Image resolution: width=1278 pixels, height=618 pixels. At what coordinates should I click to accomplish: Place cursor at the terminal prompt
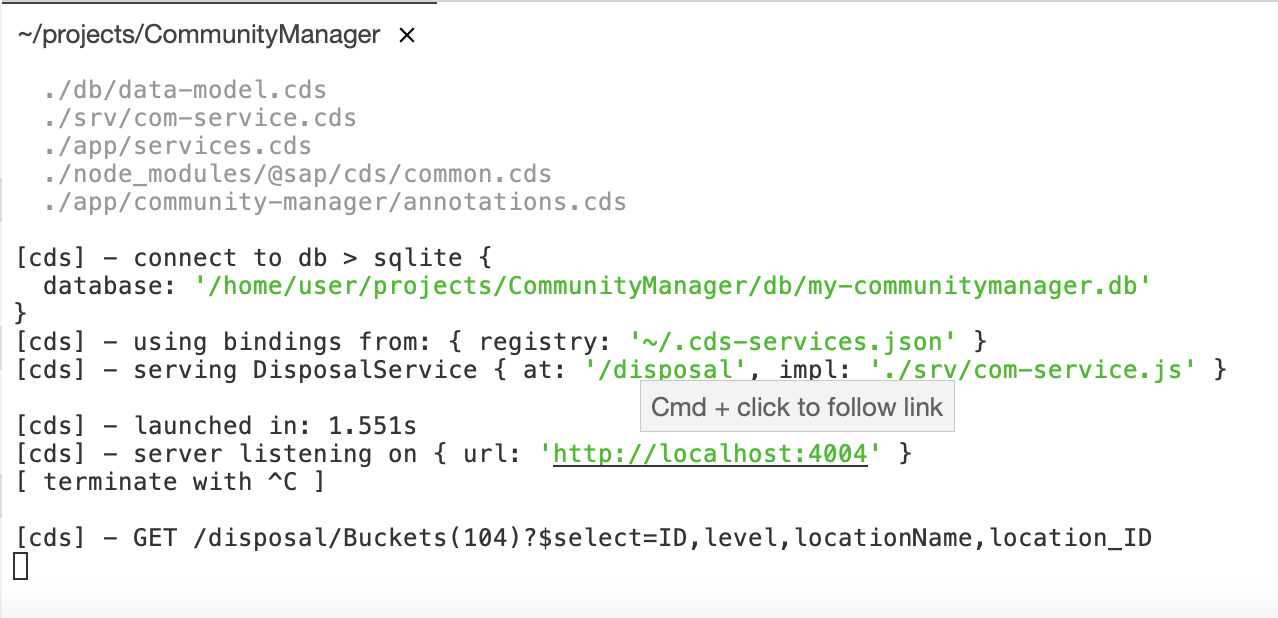click(22, 567)
